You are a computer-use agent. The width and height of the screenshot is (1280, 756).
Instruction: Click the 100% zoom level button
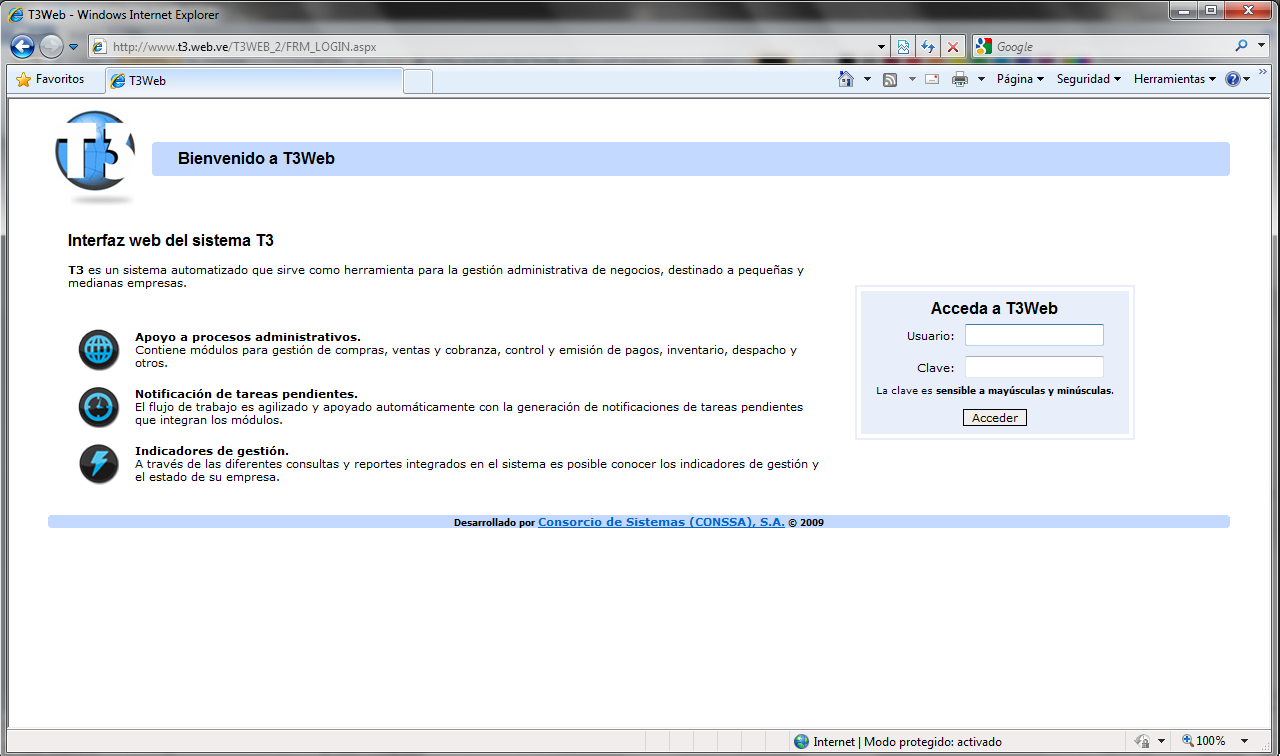pyautogui.click(x=1203, y=741)
